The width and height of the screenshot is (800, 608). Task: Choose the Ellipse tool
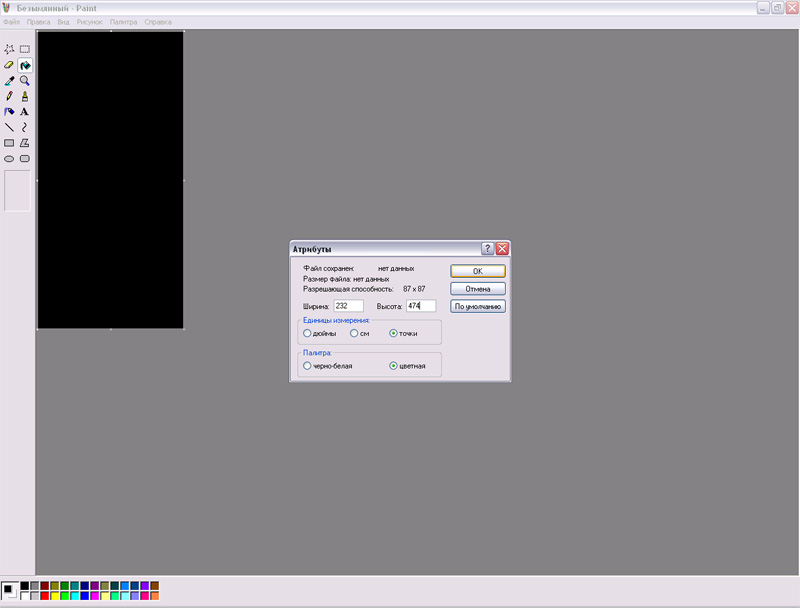coord(9,158)
